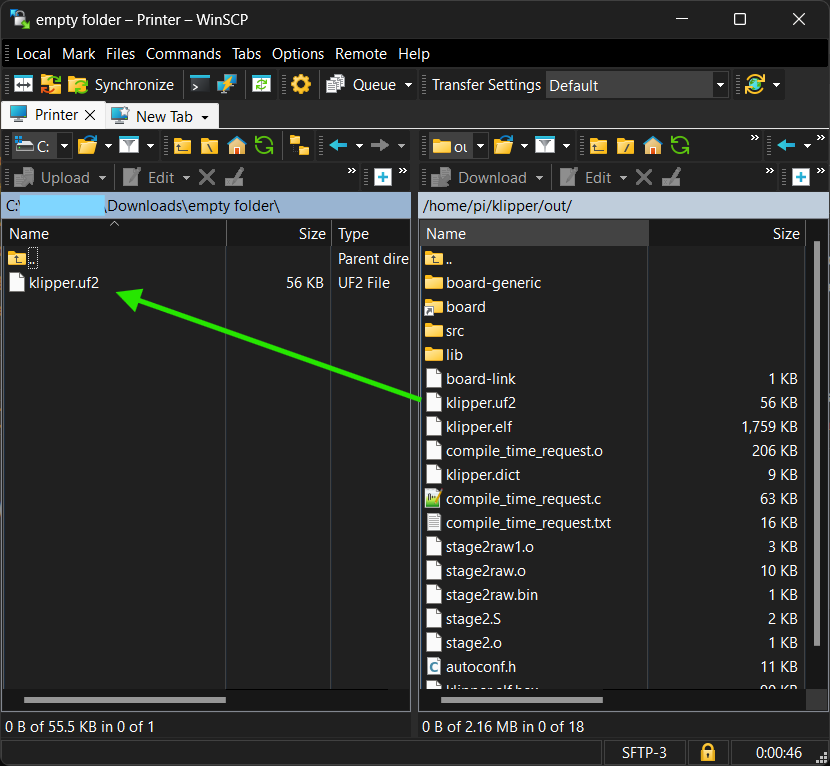Expand the Queue dropdown arrow
This screenshot has width=830, height=766.
pos(408,85)
